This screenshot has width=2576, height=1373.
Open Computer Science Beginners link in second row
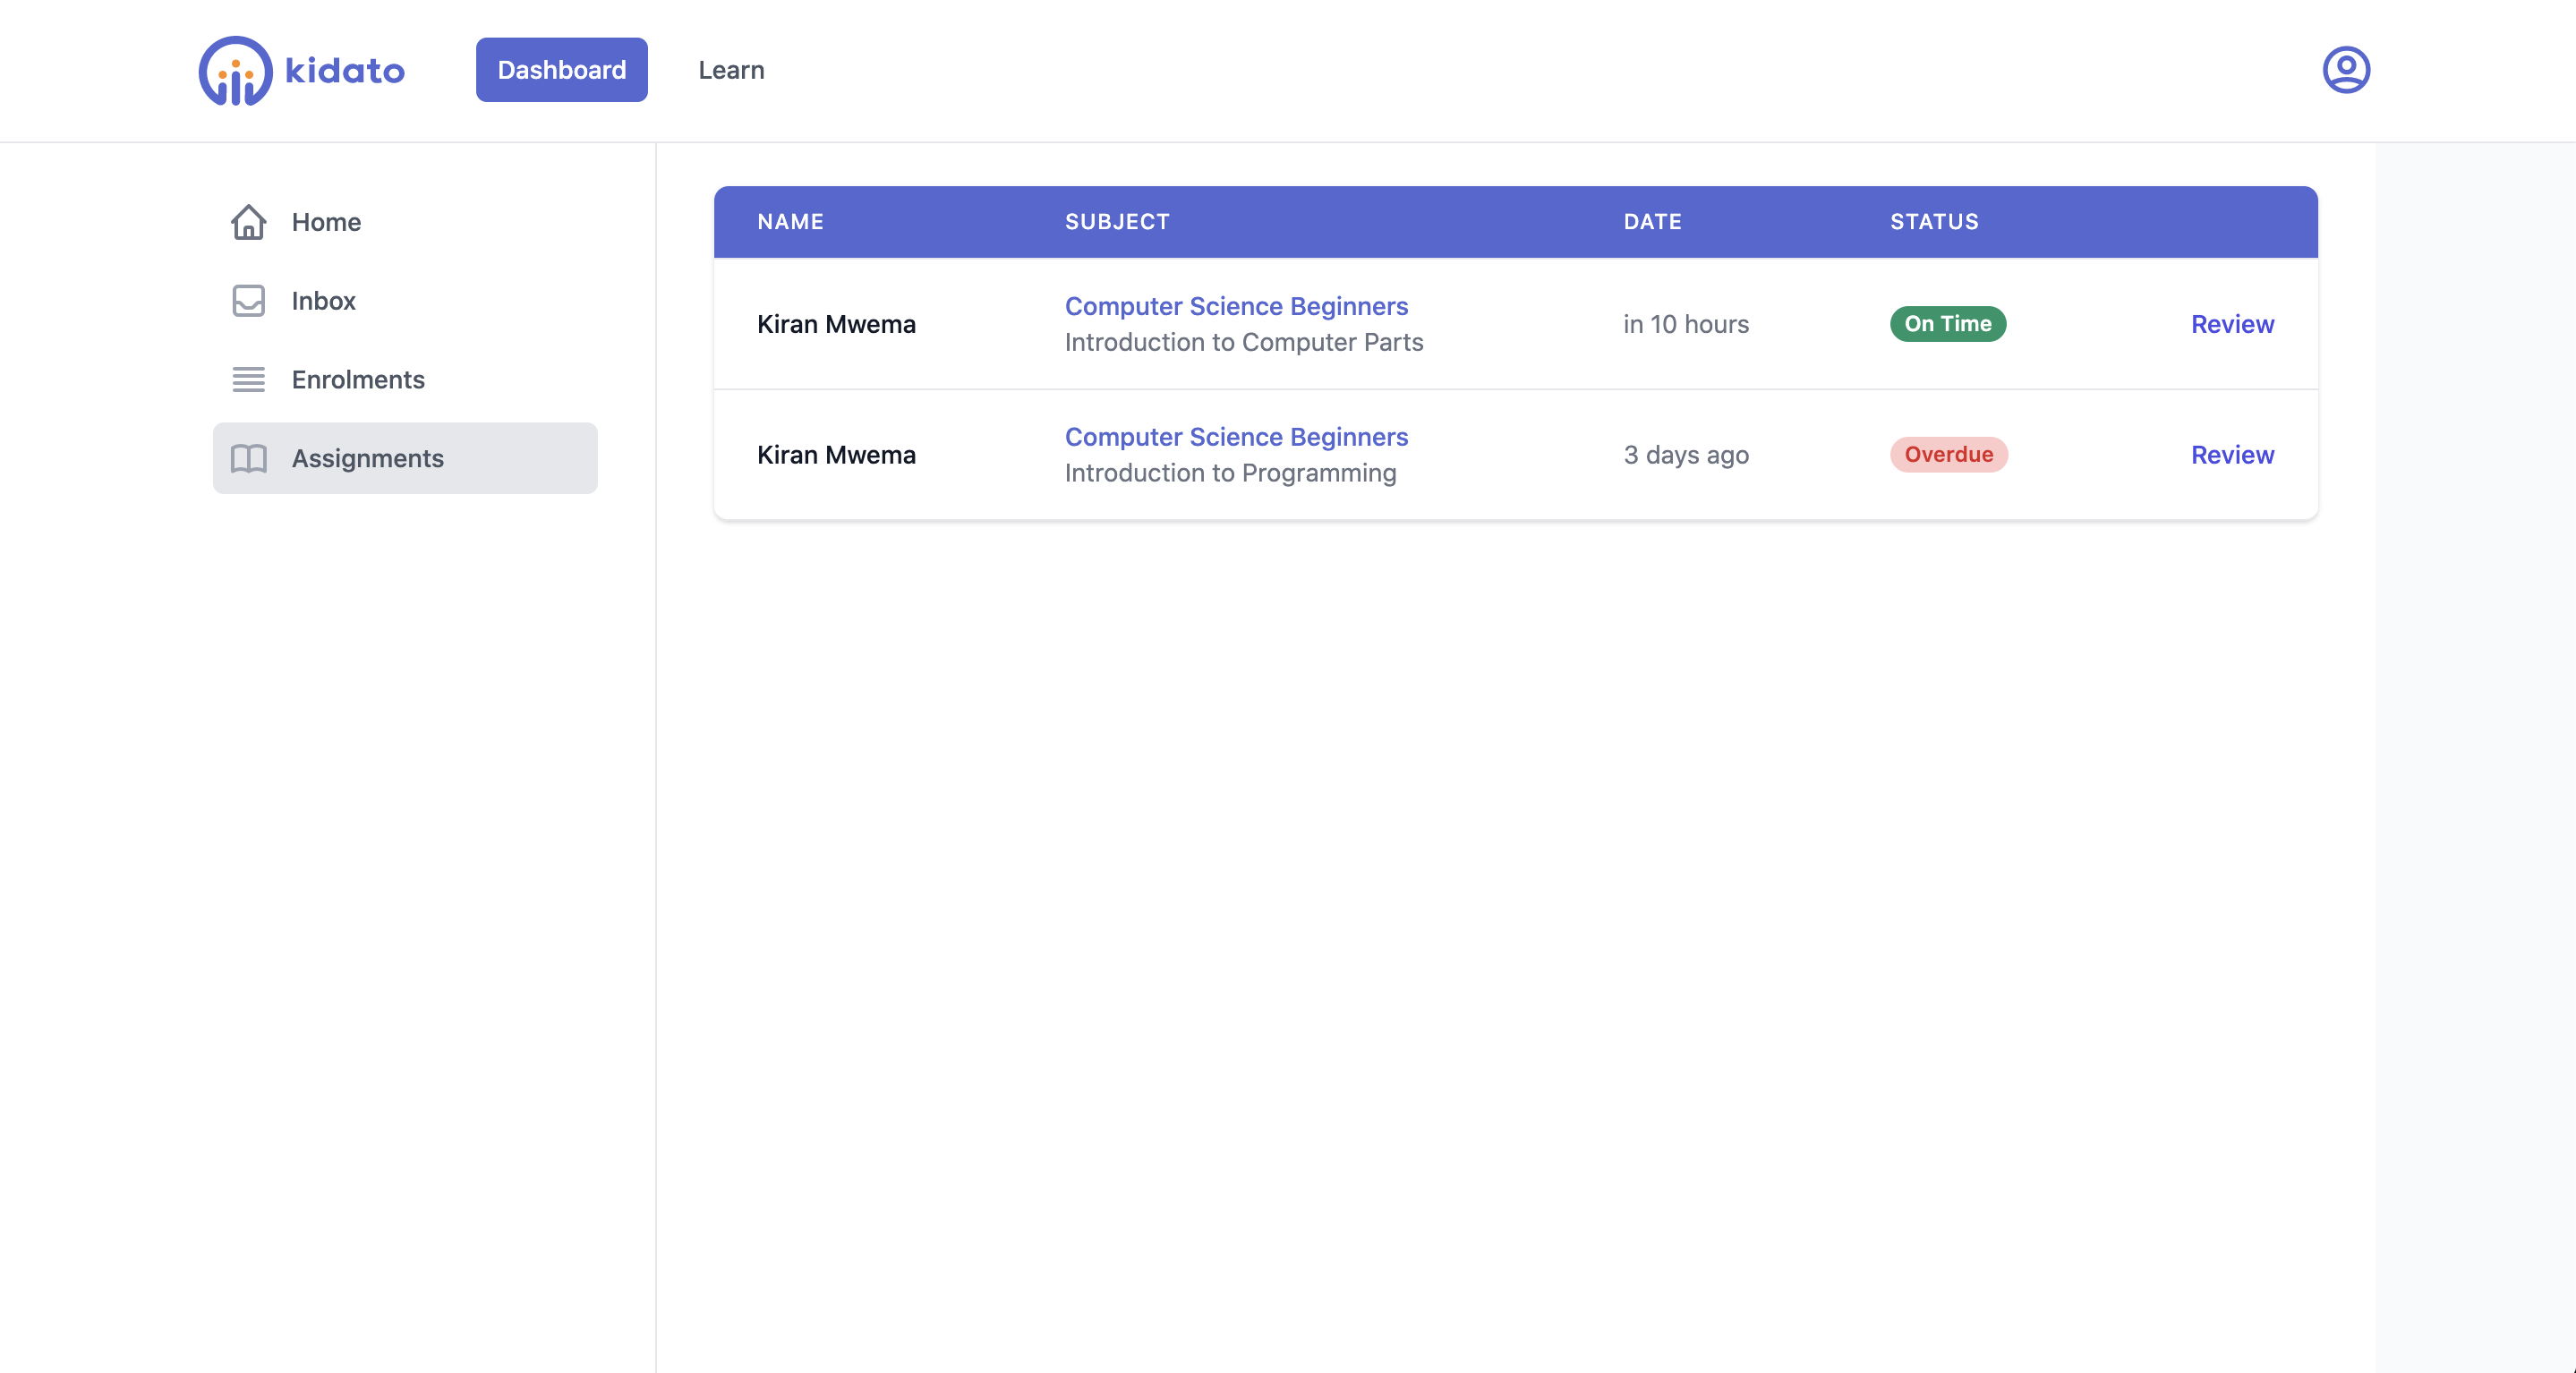[x=1235, y=437]
